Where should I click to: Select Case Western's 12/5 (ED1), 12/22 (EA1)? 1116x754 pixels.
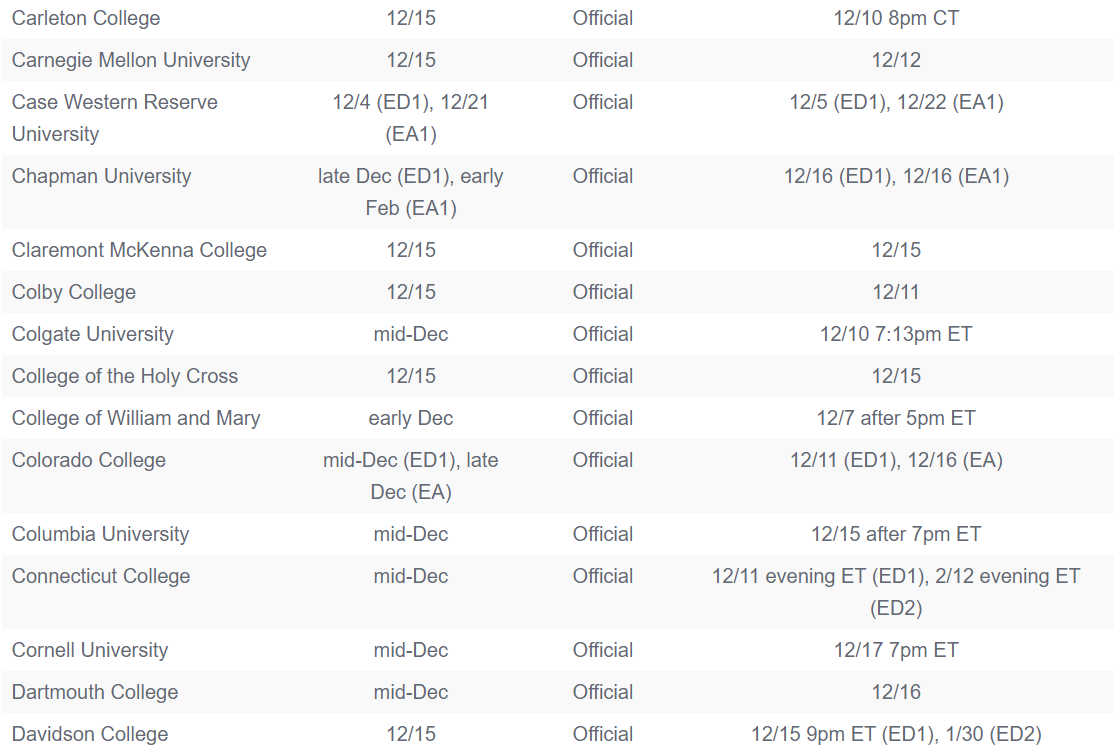coord(896,102)
